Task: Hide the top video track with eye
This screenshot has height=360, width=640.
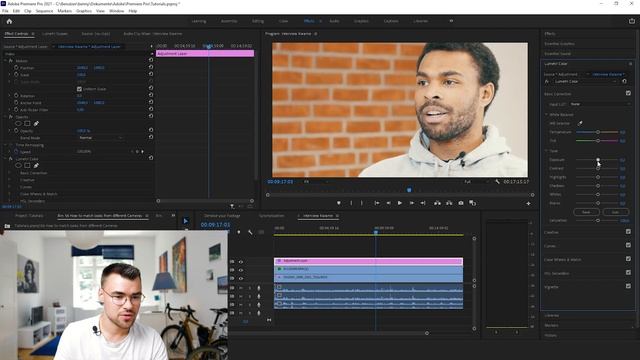Action: pyautogui.click(x=241, y=262)
